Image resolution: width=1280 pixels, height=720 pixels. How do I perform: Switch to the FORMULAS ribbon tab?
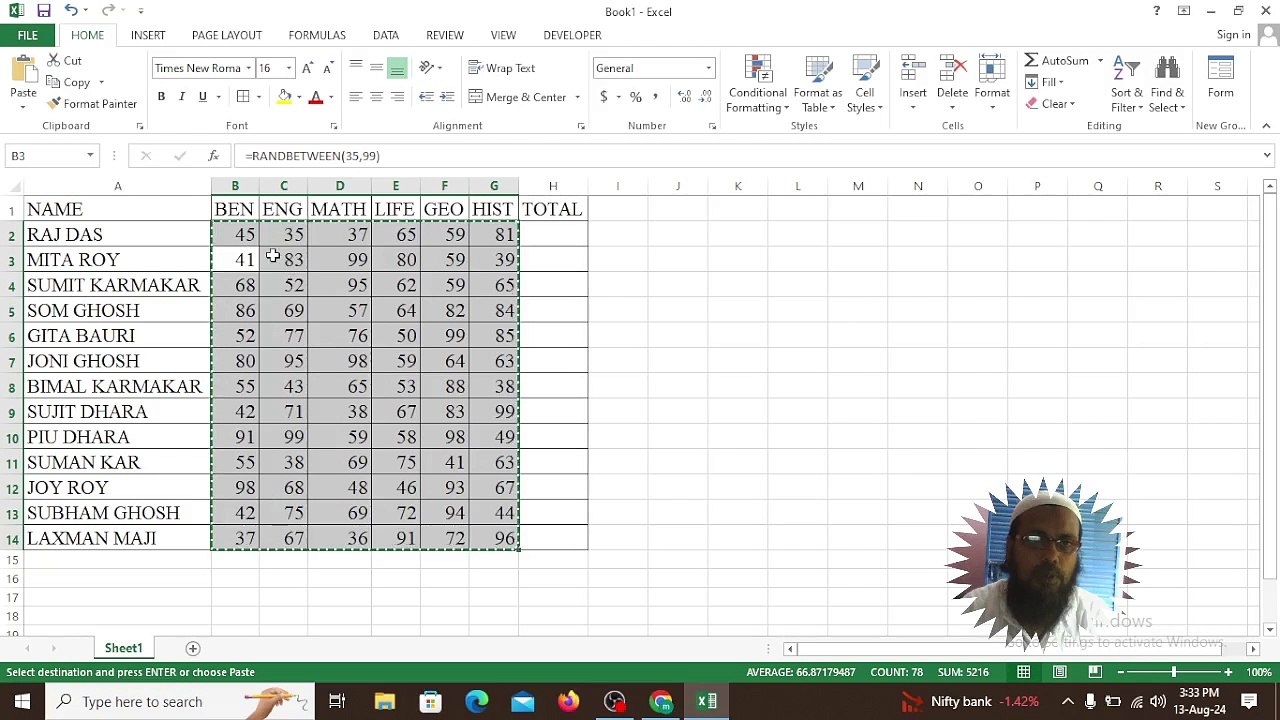tap(317, 35)
